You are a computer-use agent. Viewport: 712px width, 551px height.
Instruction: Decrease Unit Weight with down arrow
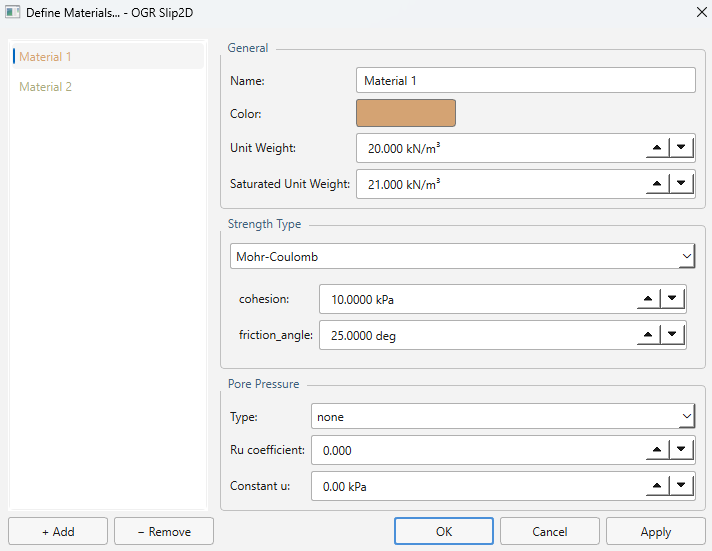pyautogui.click(x=681, y=148)
